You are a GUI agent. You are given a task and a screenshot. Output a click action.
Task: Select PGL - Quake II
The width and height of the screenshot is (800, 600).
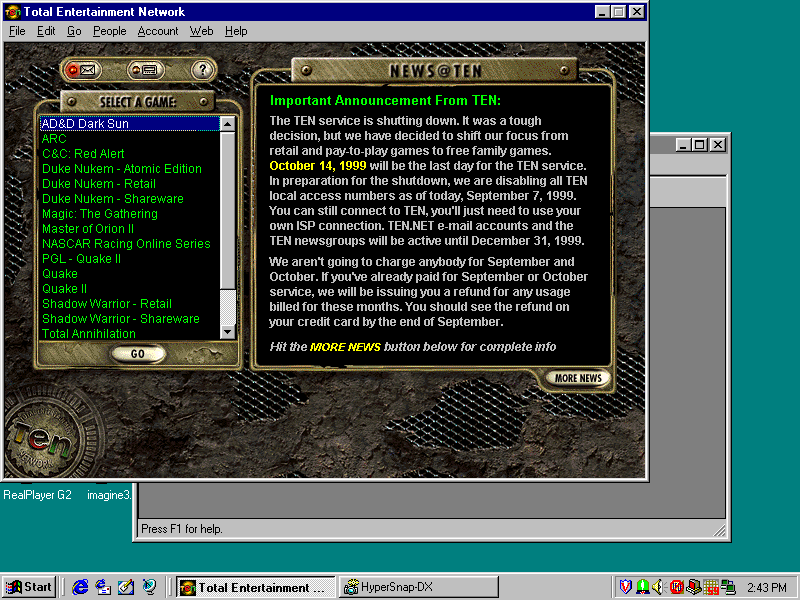130,259
